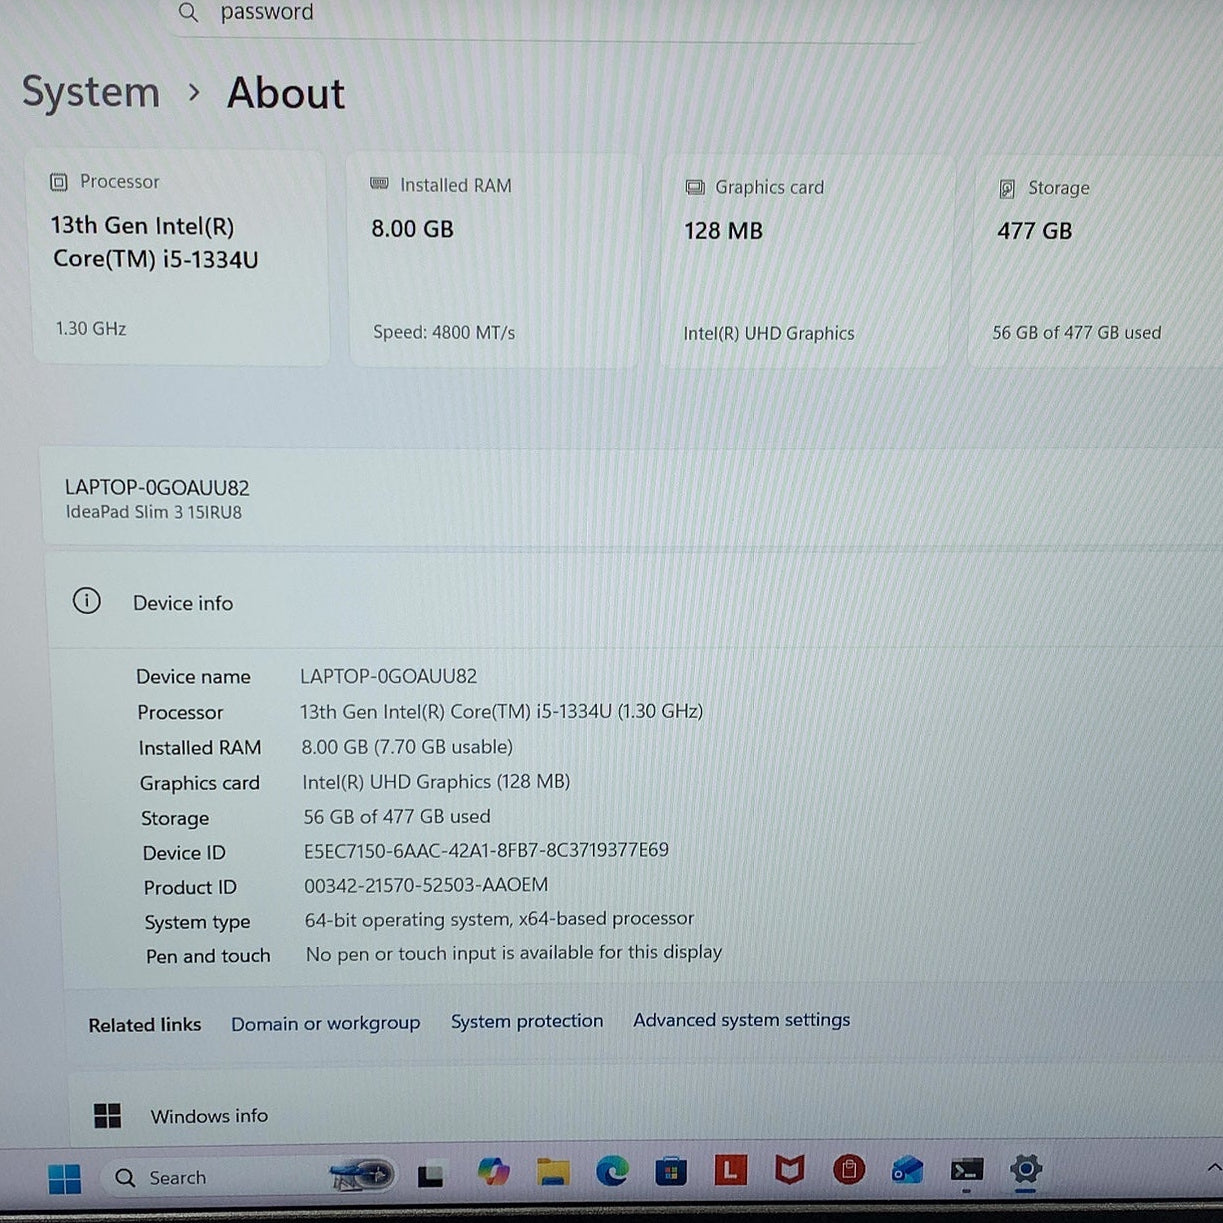The image size is (1223, 1223).
Task: Click the processor chip icon
Action: pyautogui.click(x=59, y=182)
